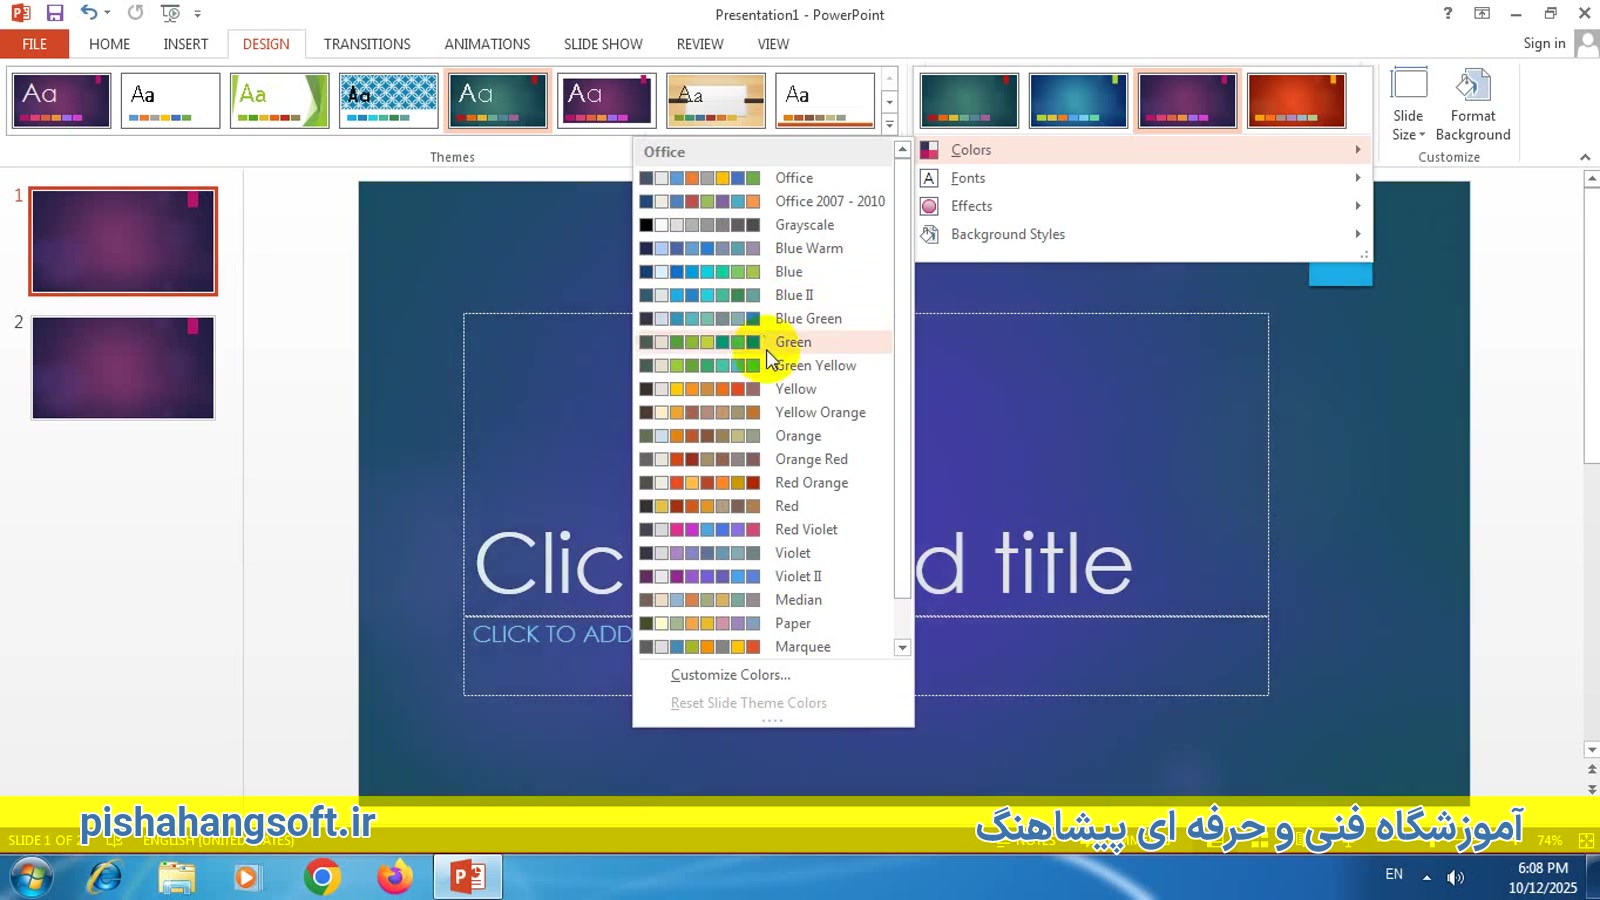
Task: Click the volume speaker tray icon
Action: tap(1456, 877)
